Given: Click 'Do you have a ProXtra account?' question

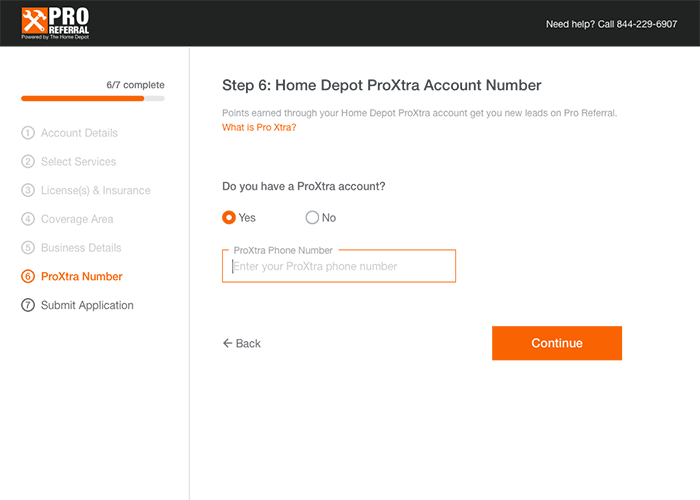Looking at the screenshot, I should [x=304, y=186].
